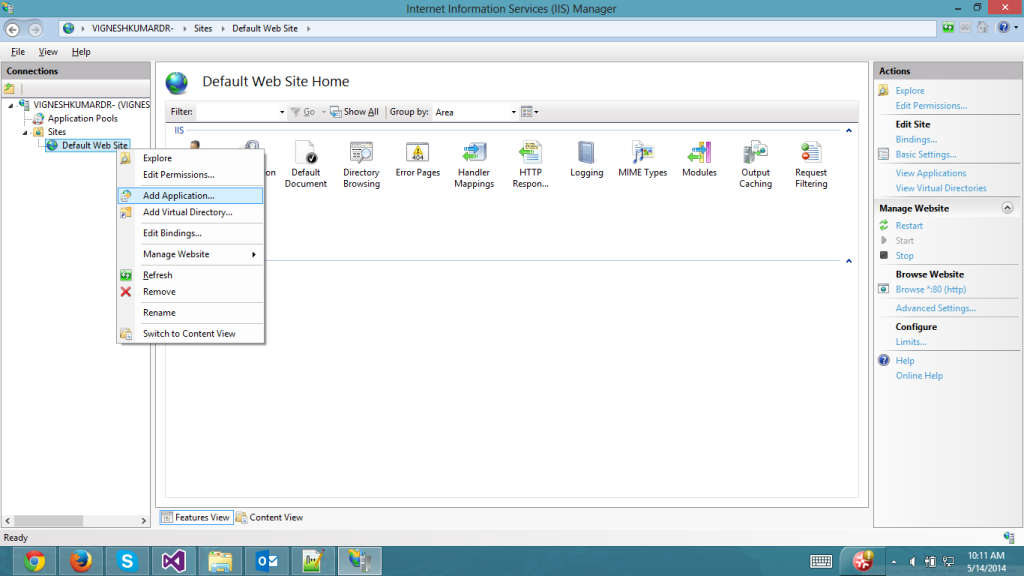Click the Advanced Settings link

coord(935,308)
